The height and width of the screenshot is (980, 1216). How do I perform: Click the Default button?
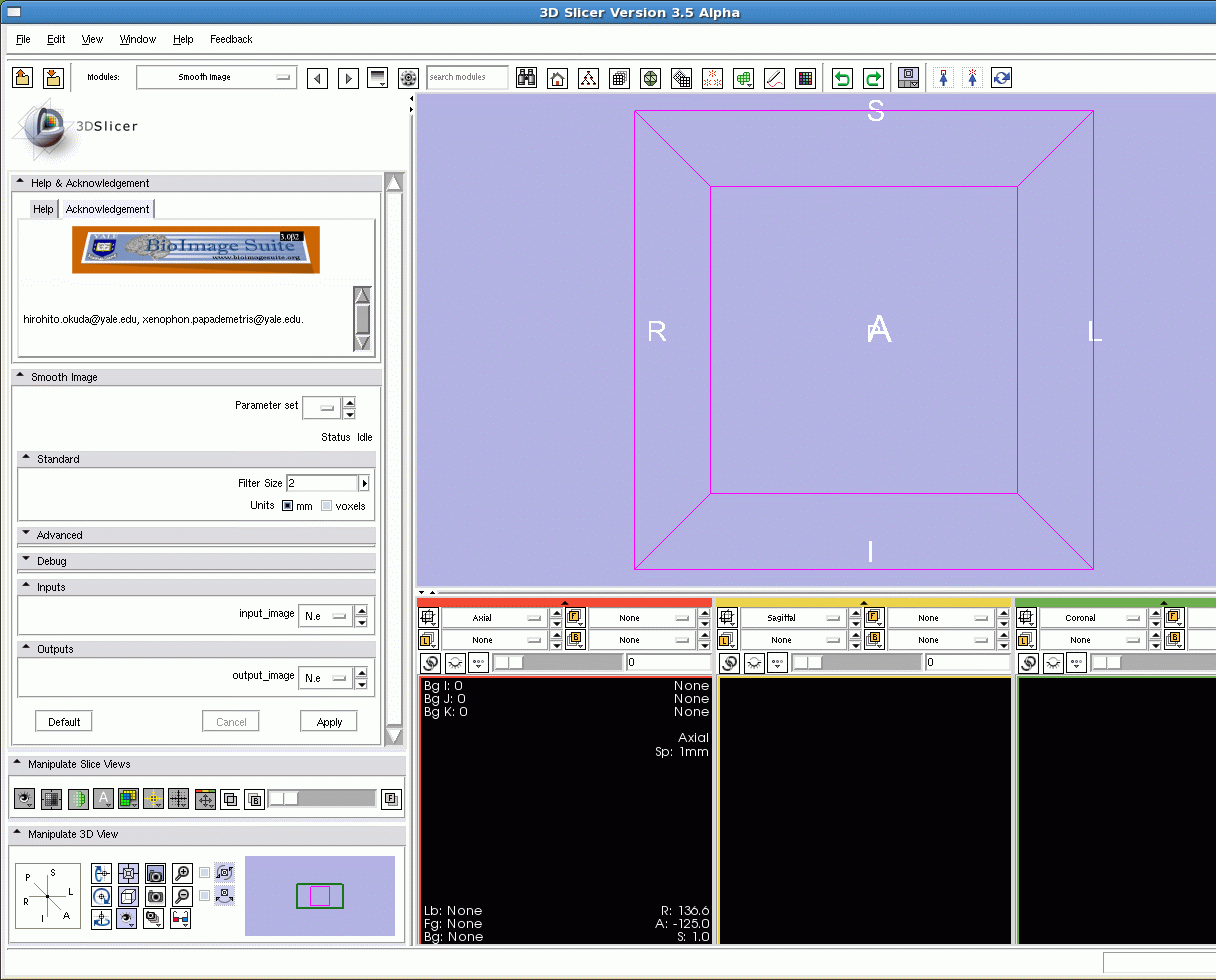(x=64, y=722)
